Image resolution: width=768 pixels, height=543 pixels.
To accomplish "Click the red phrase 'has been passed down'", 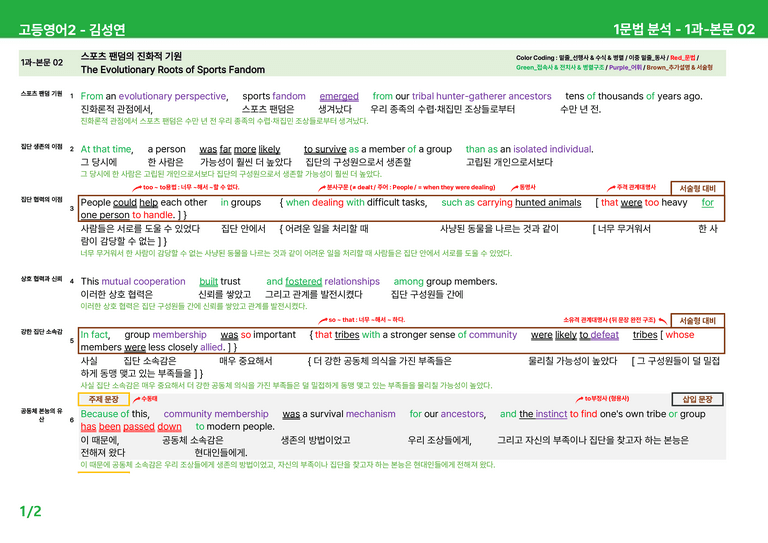I will tap(131, 427).
